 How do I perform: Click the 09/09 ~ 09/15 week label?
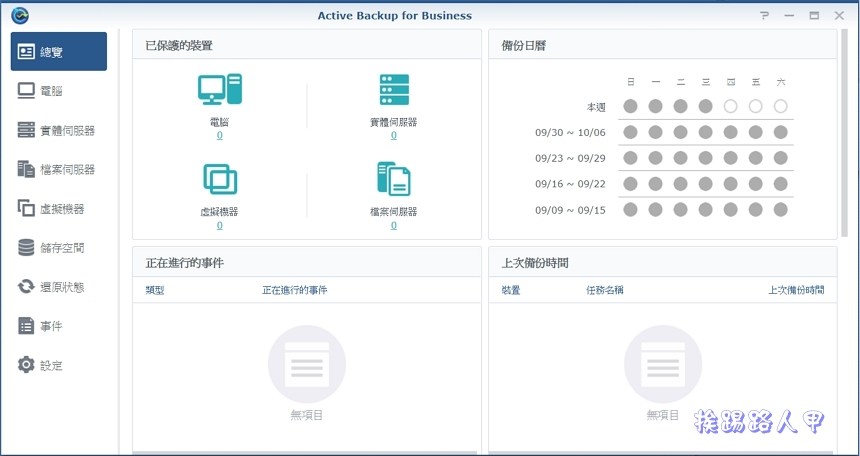coord(570,210)
